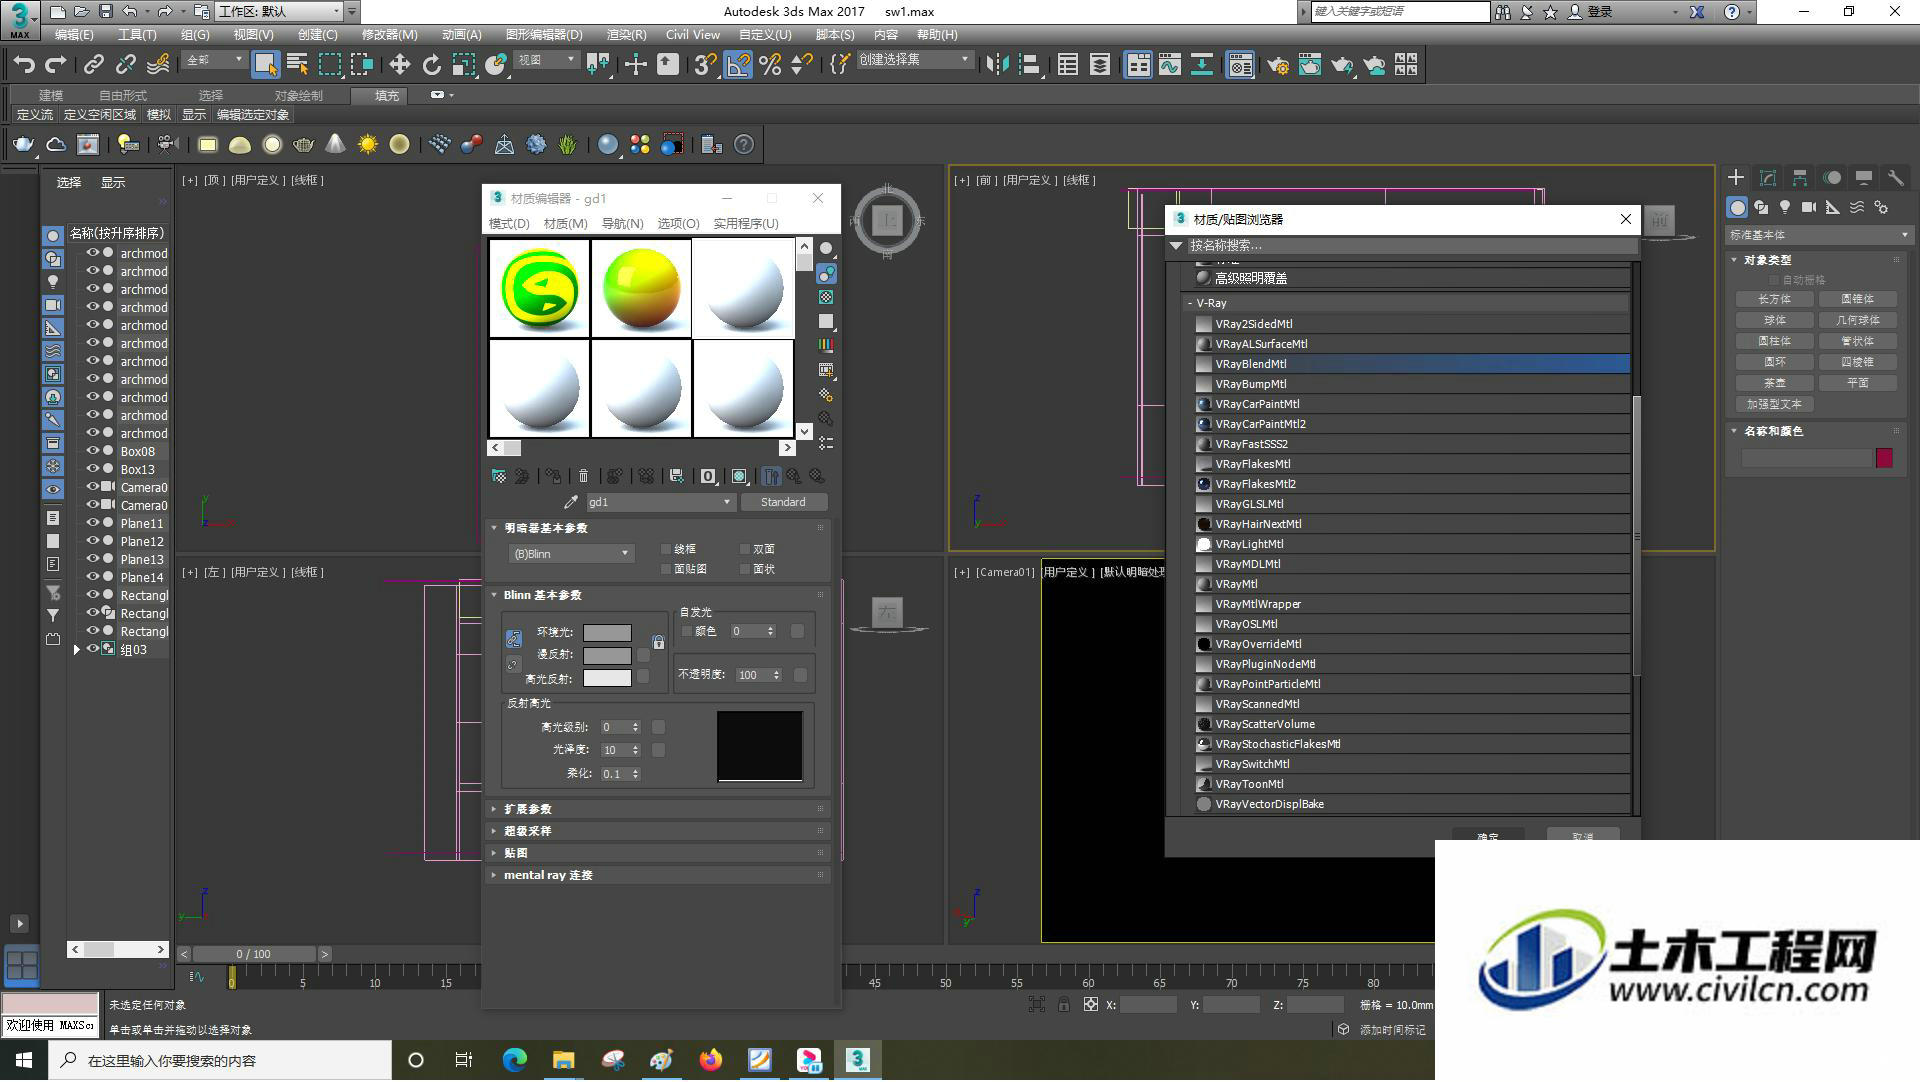Screen dimensions: 1920x1082
Task: Enable the 面状 faceted checkbox
Action: 745,569
